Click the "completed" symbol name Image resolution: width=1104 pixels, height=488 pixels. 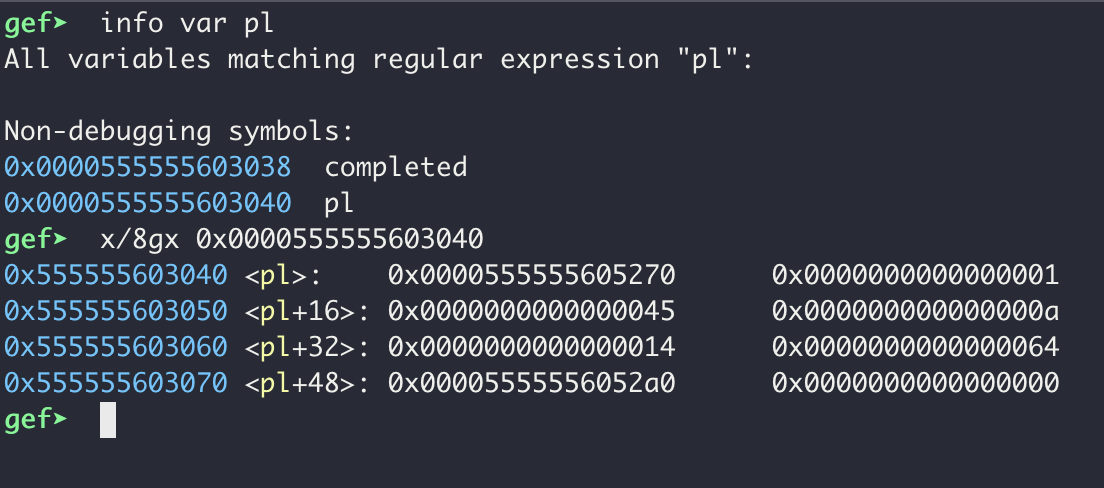396,166
